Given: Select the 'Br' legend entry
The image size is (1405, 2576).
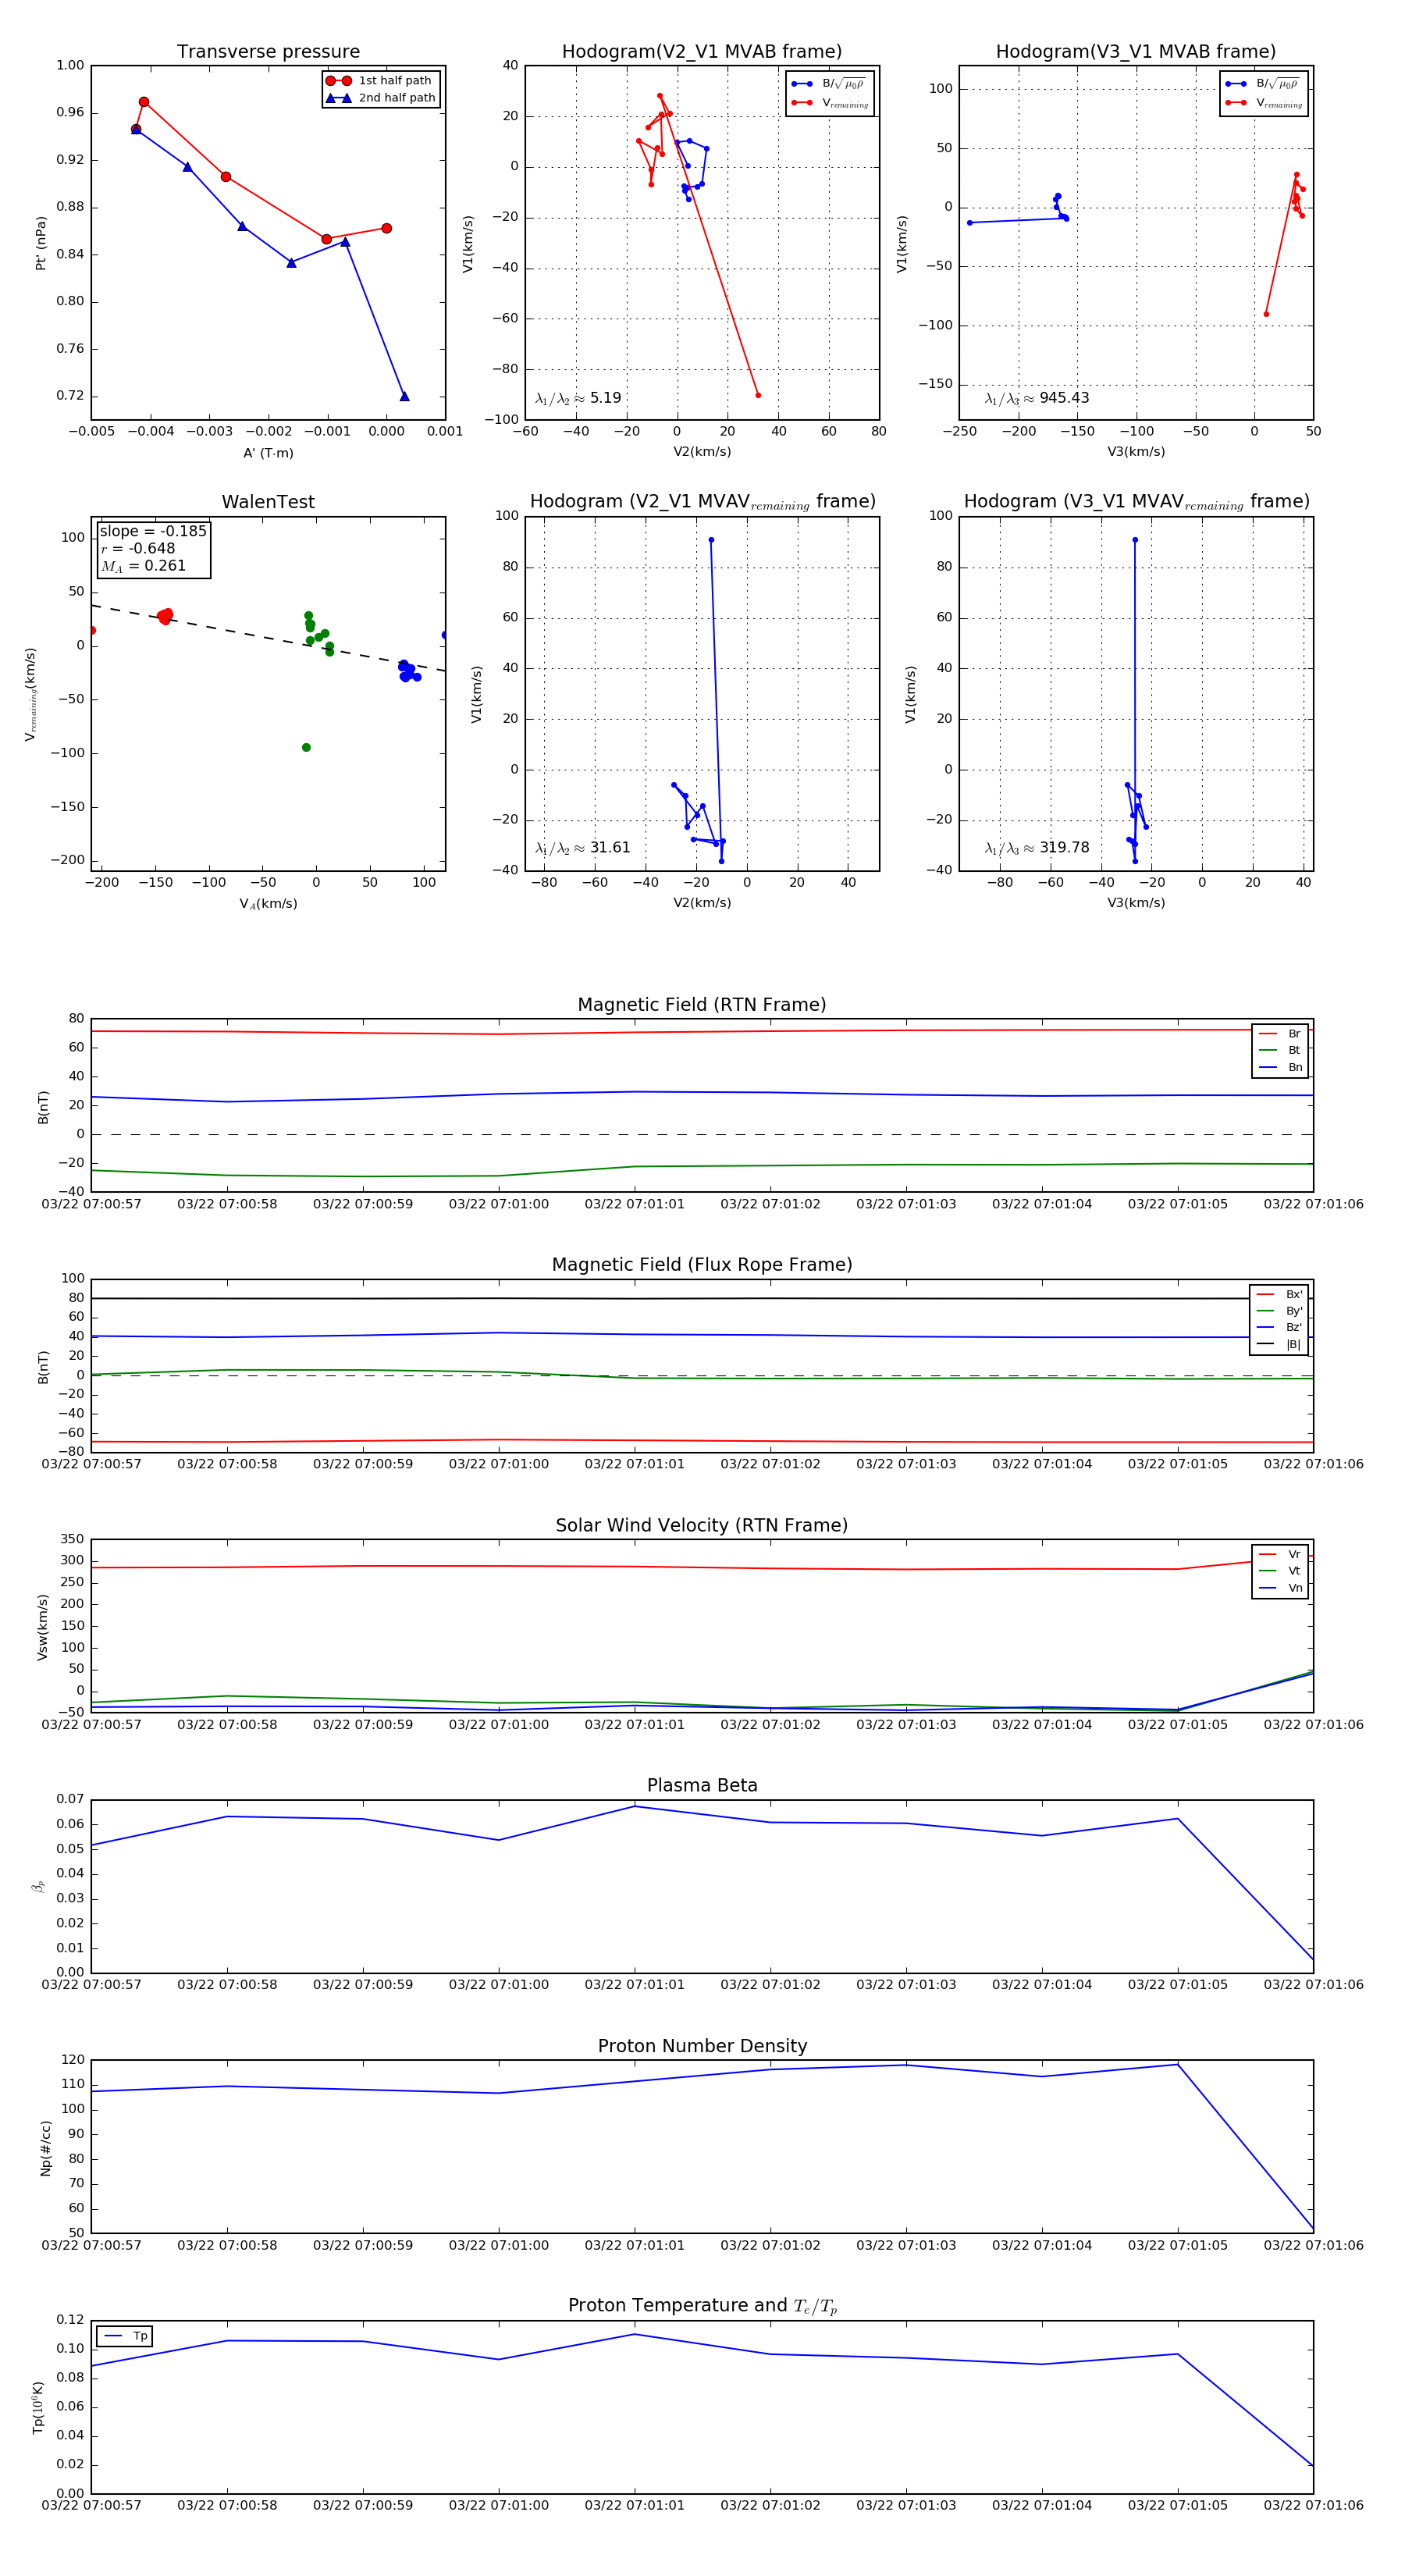Looking at the screenshot, I should [1281, 1034].
